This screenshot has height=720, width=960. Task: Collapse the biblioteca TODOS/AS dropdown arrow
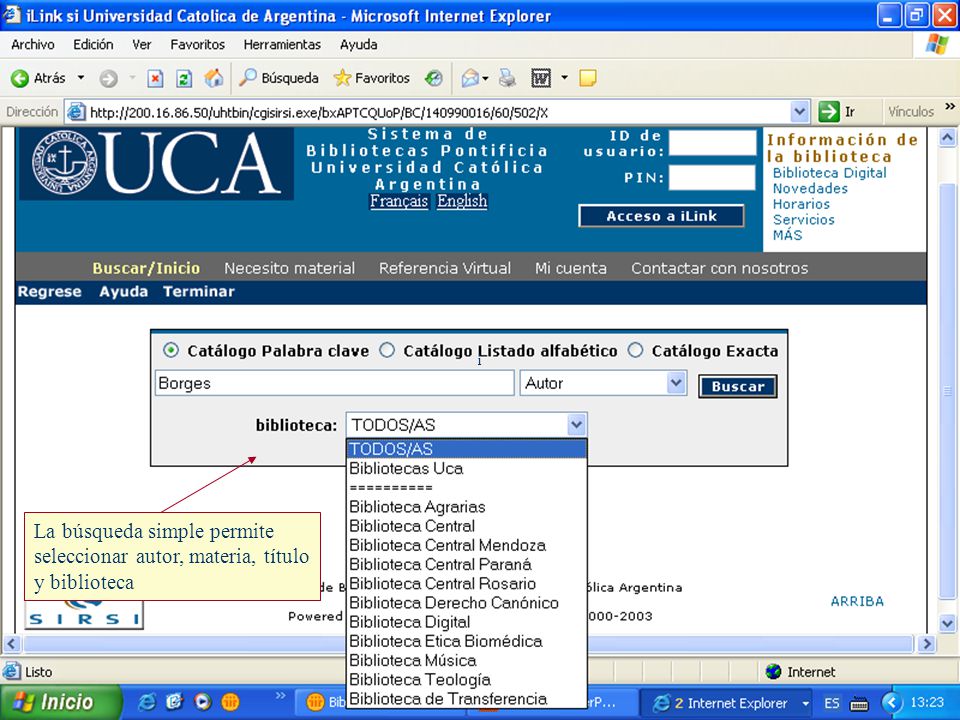tap(576, 424)
